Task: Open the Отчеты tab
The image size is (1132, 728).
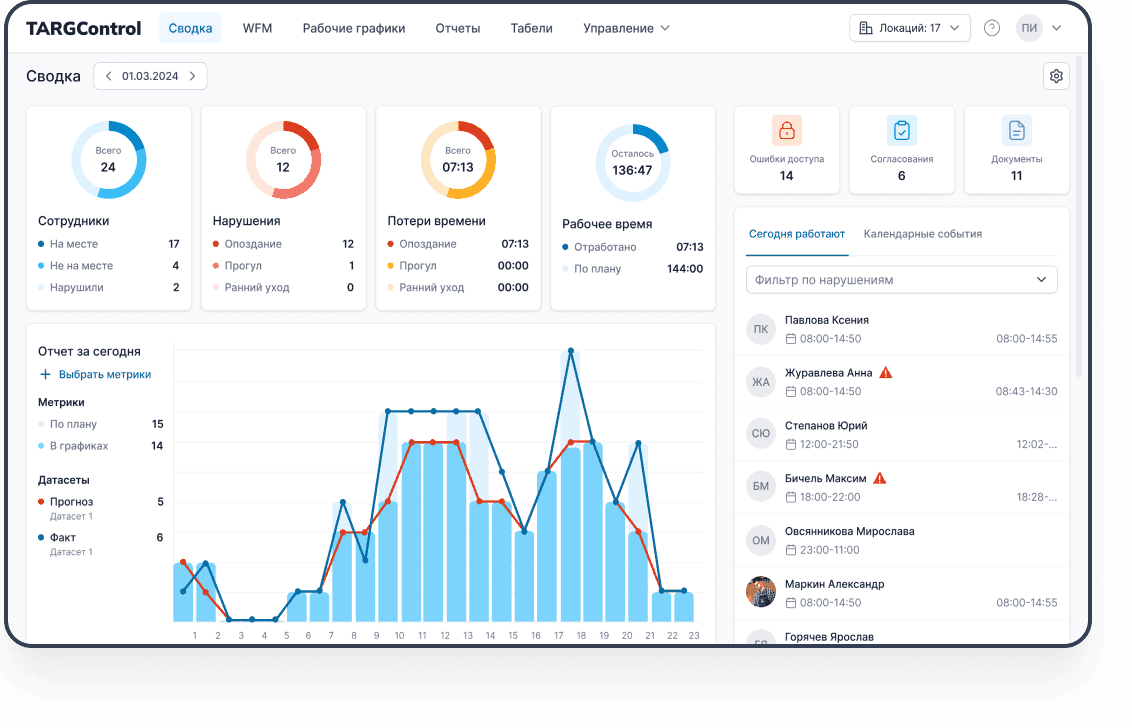Action: pos(458,28)
